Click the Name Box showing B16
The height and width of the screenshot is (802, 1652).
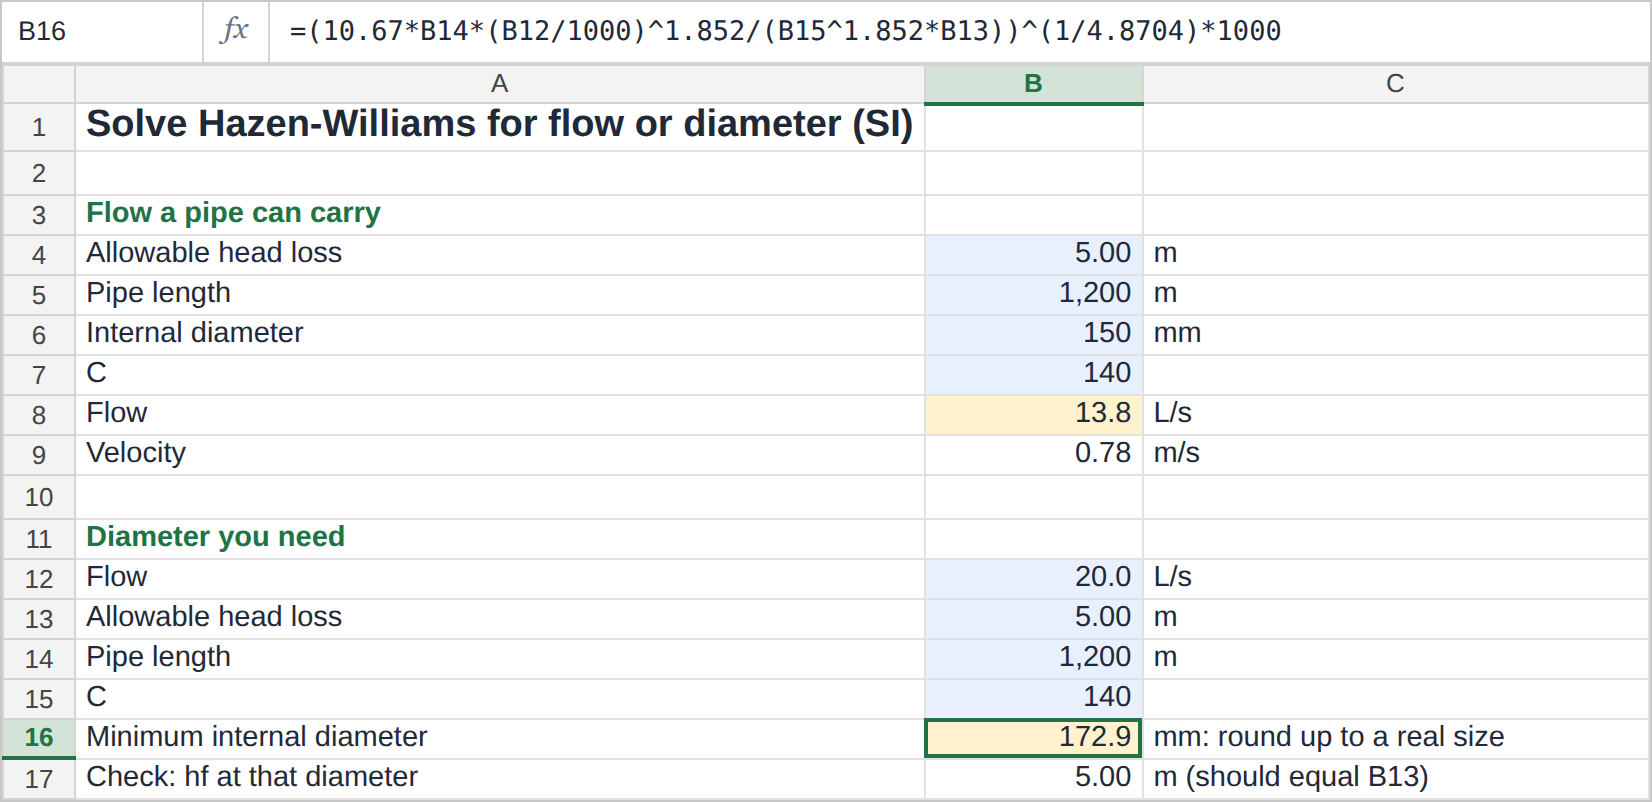[102, 31]
